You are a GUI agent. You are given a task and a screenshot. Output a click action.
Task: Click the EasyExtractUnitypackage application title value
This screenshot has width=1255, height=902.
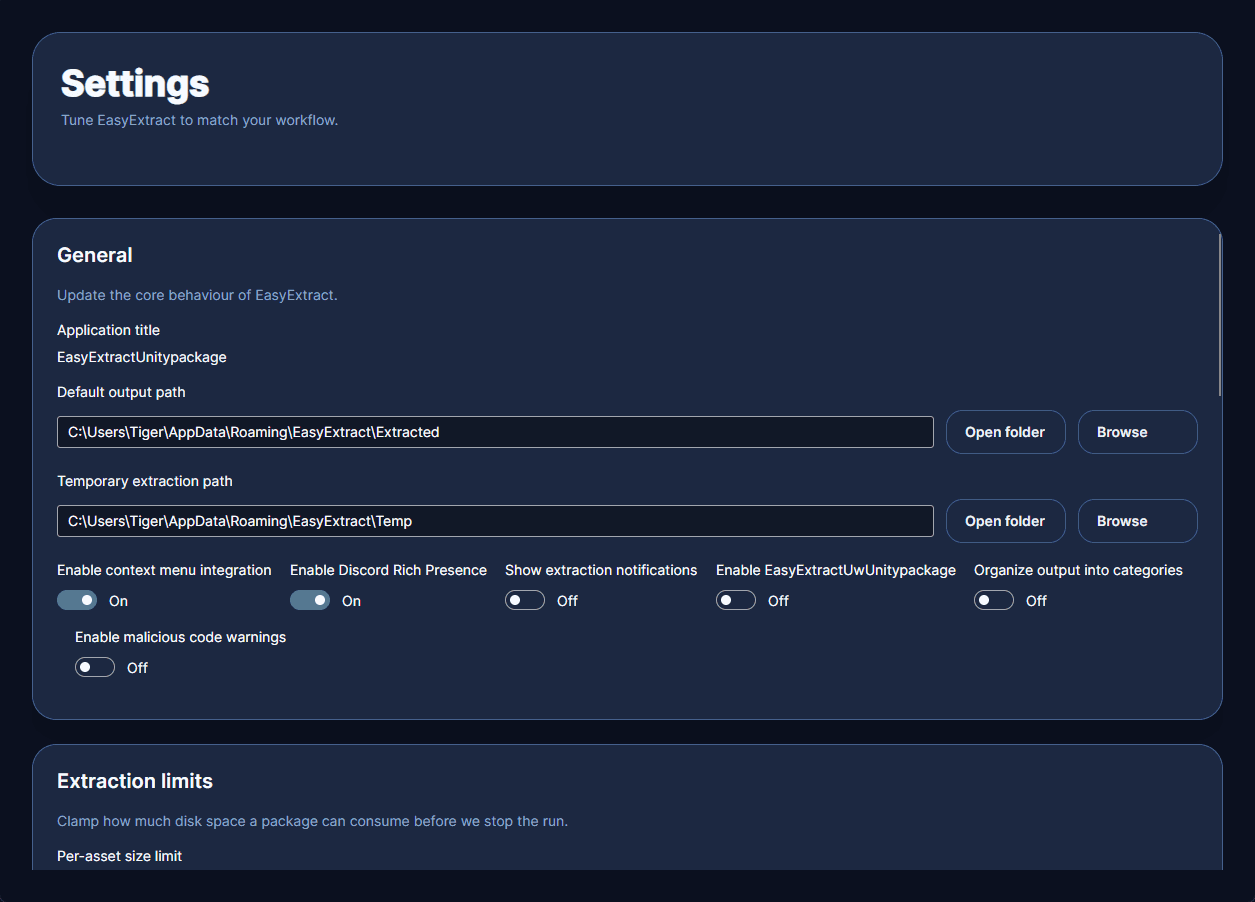pos(142,357)
